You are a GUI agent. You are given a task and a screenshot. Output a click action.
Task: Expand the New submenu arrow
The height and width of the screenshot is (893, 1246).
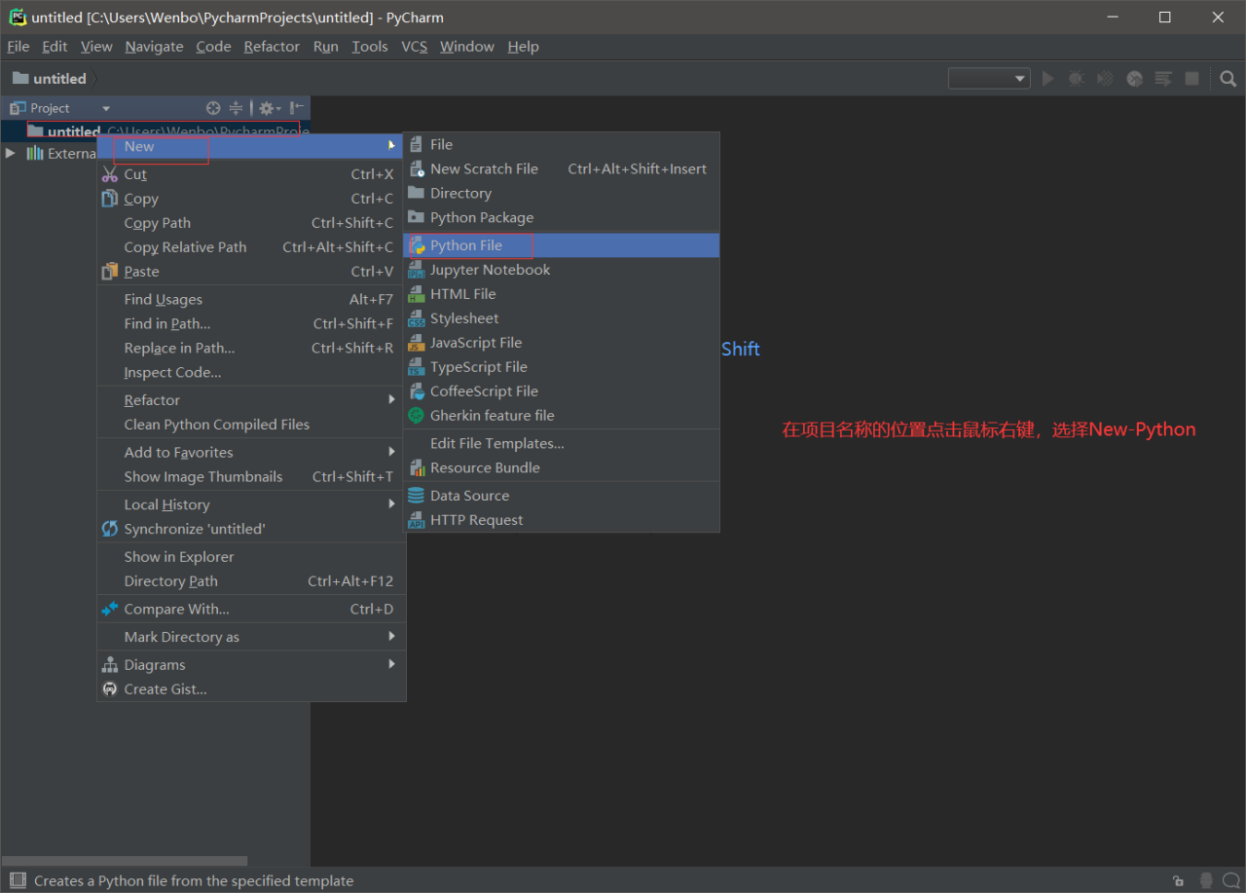pyautogui.click(x=391, y=146)
